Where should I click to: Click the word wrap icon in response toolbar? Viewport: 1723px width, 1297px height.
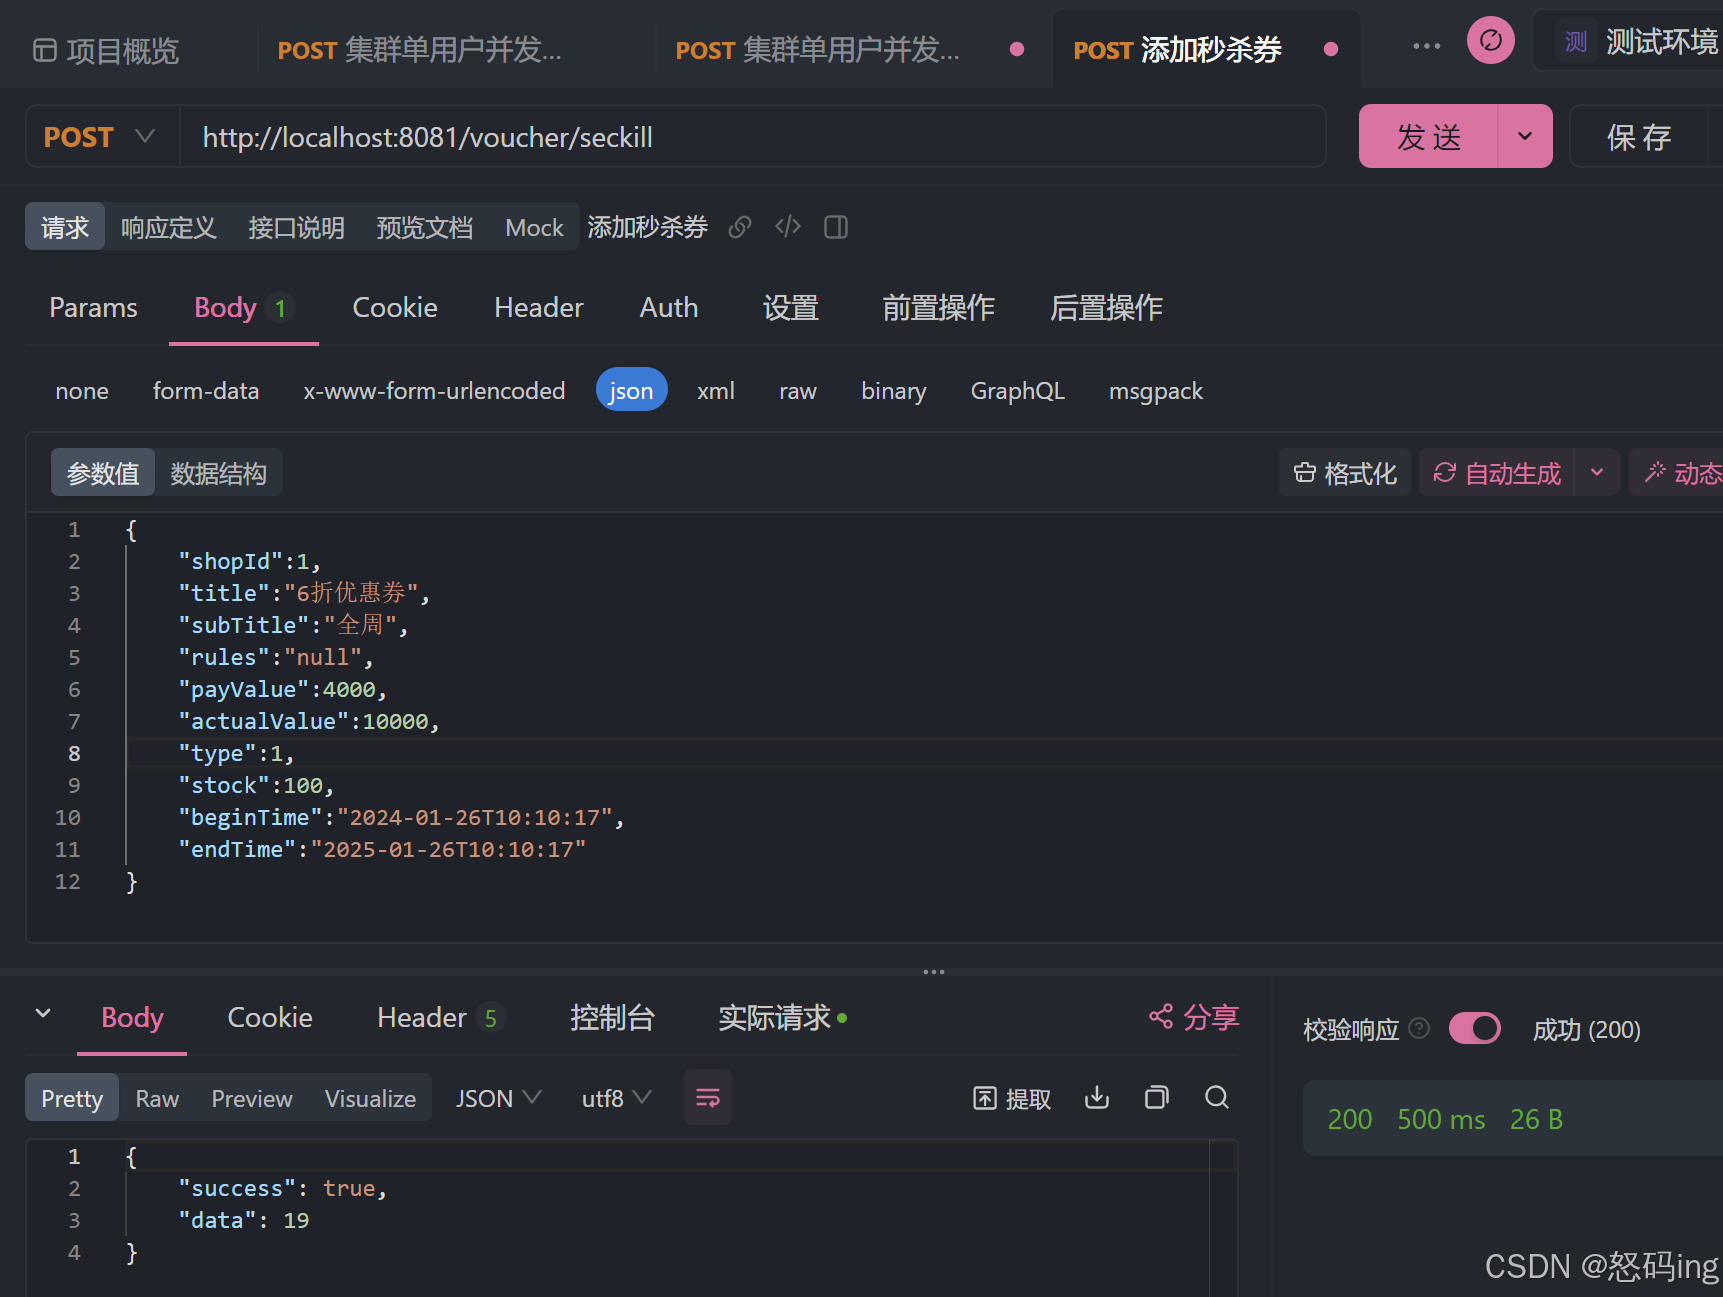pos(708,1098)
